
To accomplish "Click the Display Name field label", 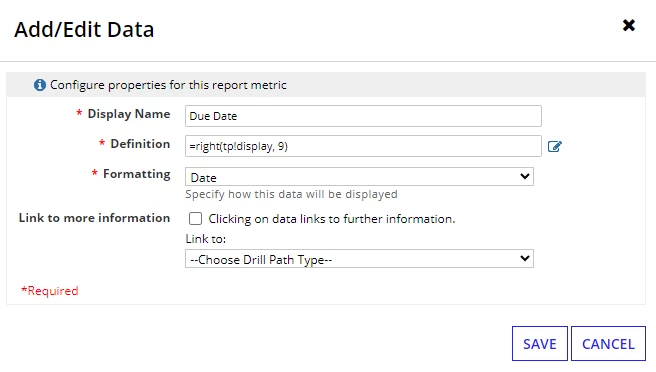I will coord(129,114).
